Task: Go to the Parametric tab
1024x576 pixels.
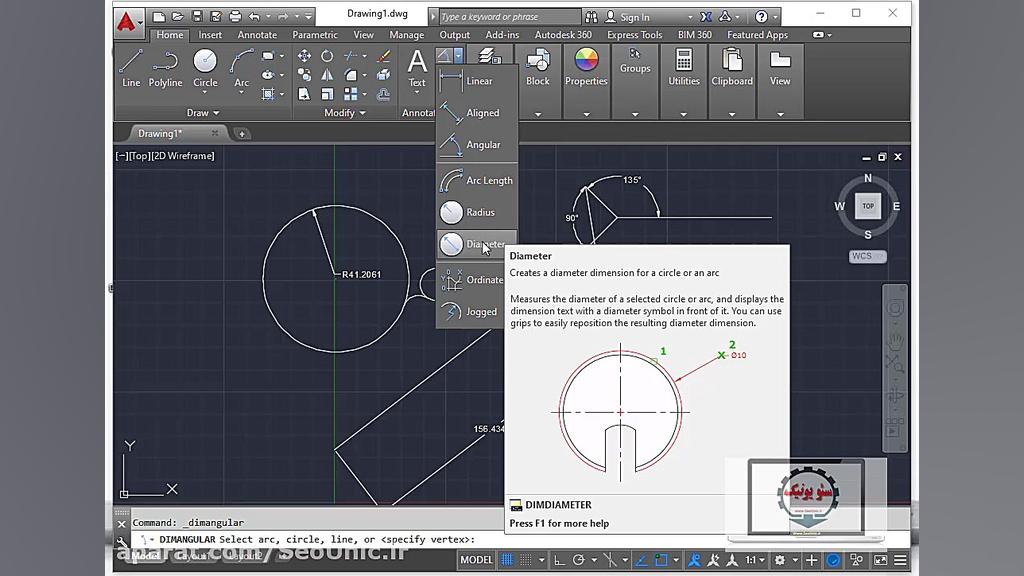Action: pyautogui.click(x=315, y=35)
